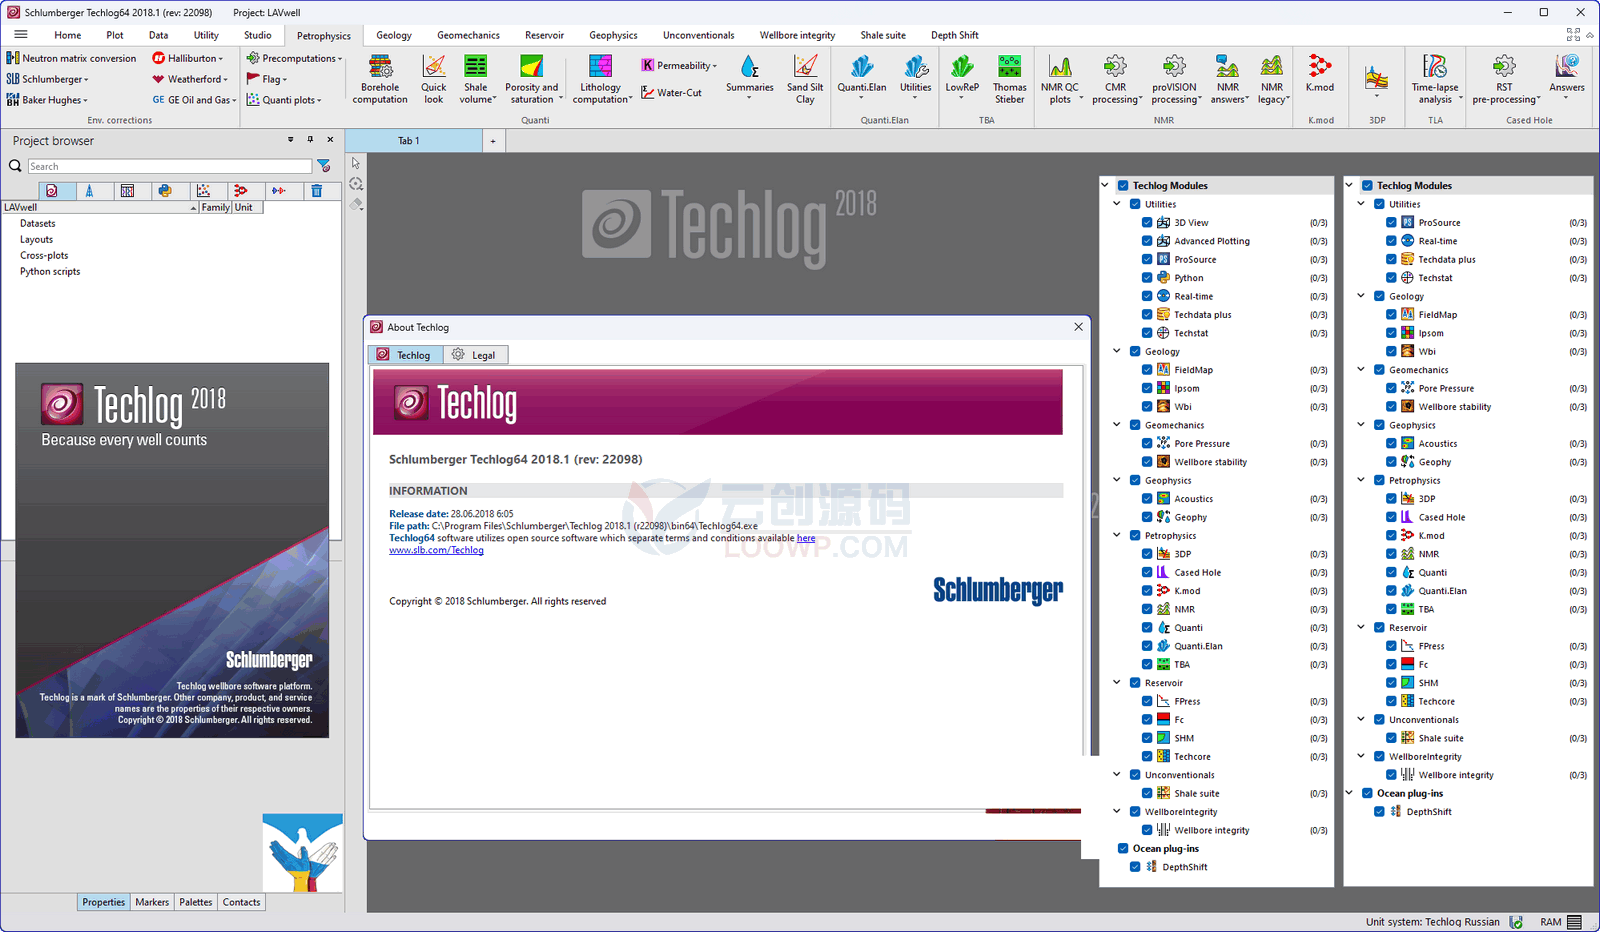Add a new workspace tab with plus button
The image size is (1600, 932).
[x=493, y=141]
